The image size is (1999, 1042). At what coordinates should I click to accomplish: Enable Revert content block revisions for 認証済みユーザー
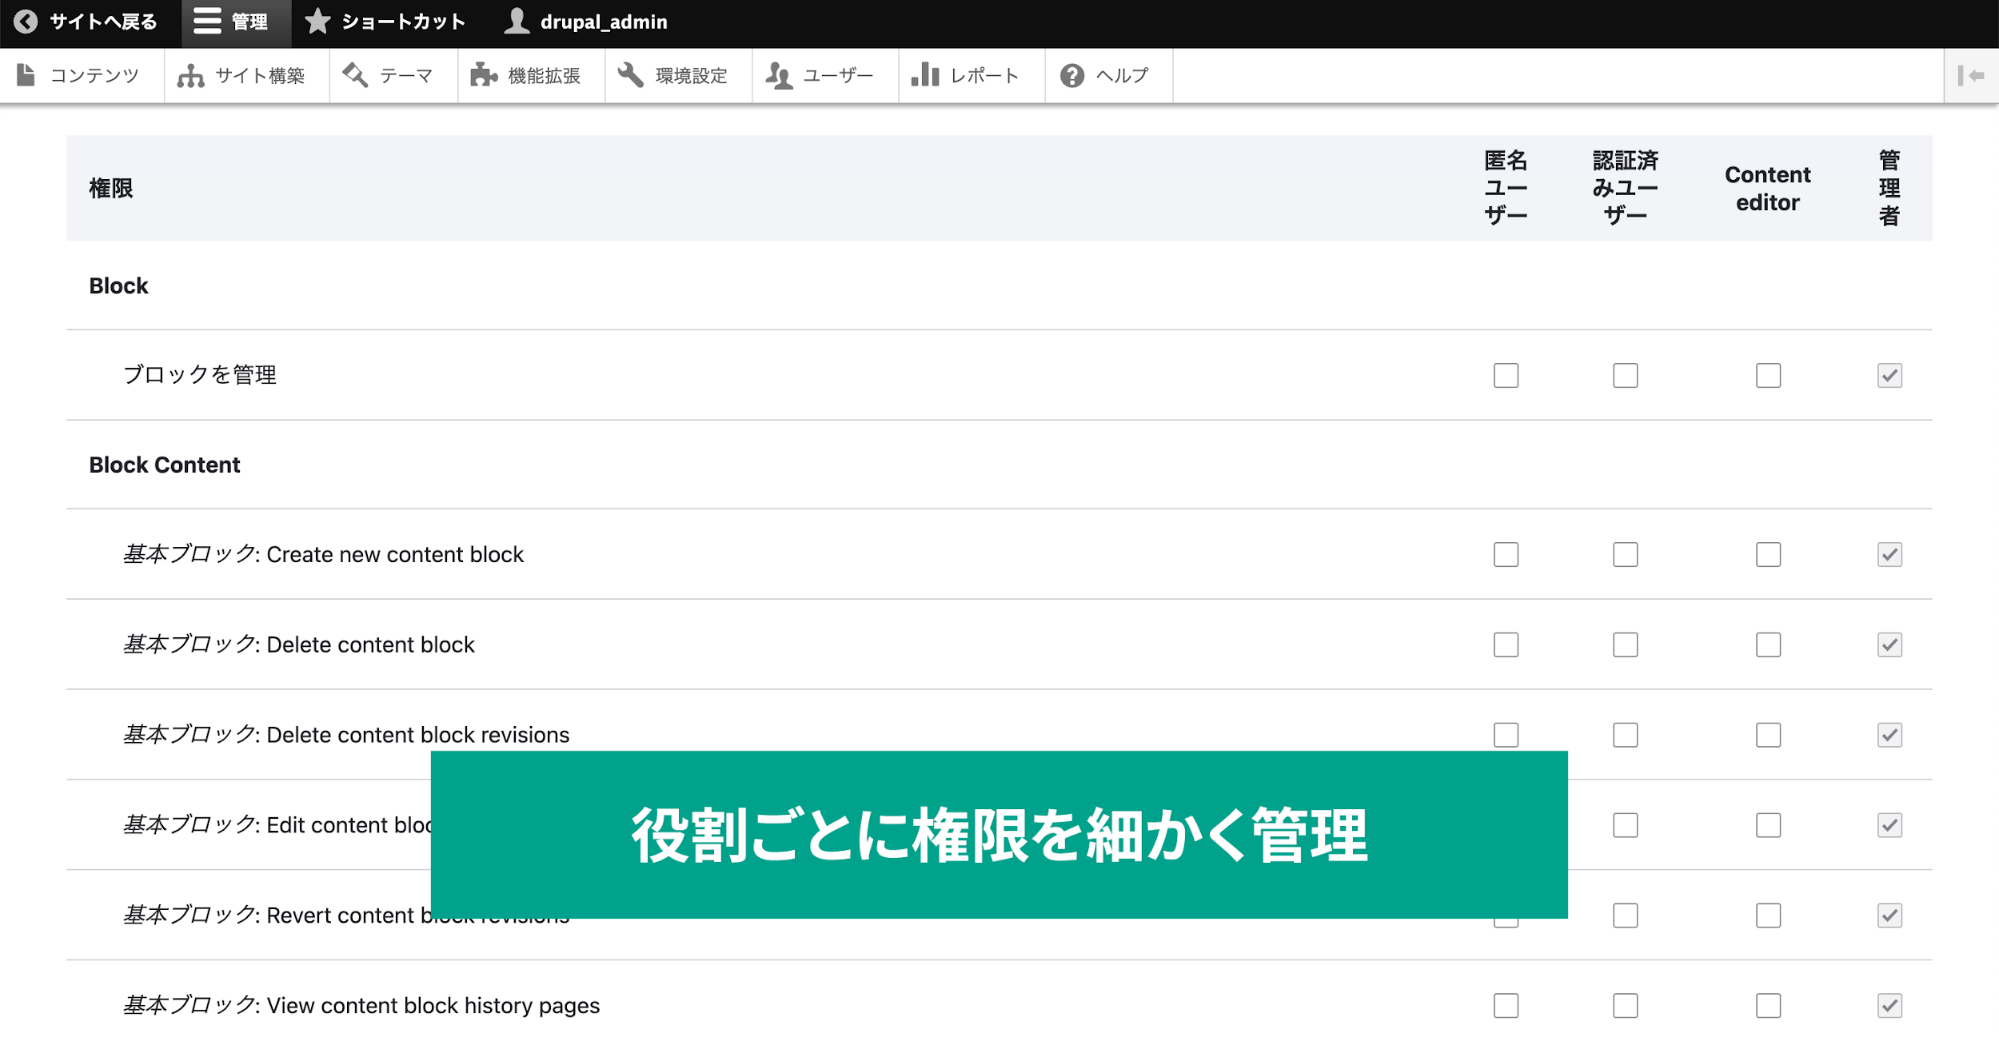[1625, 915]
